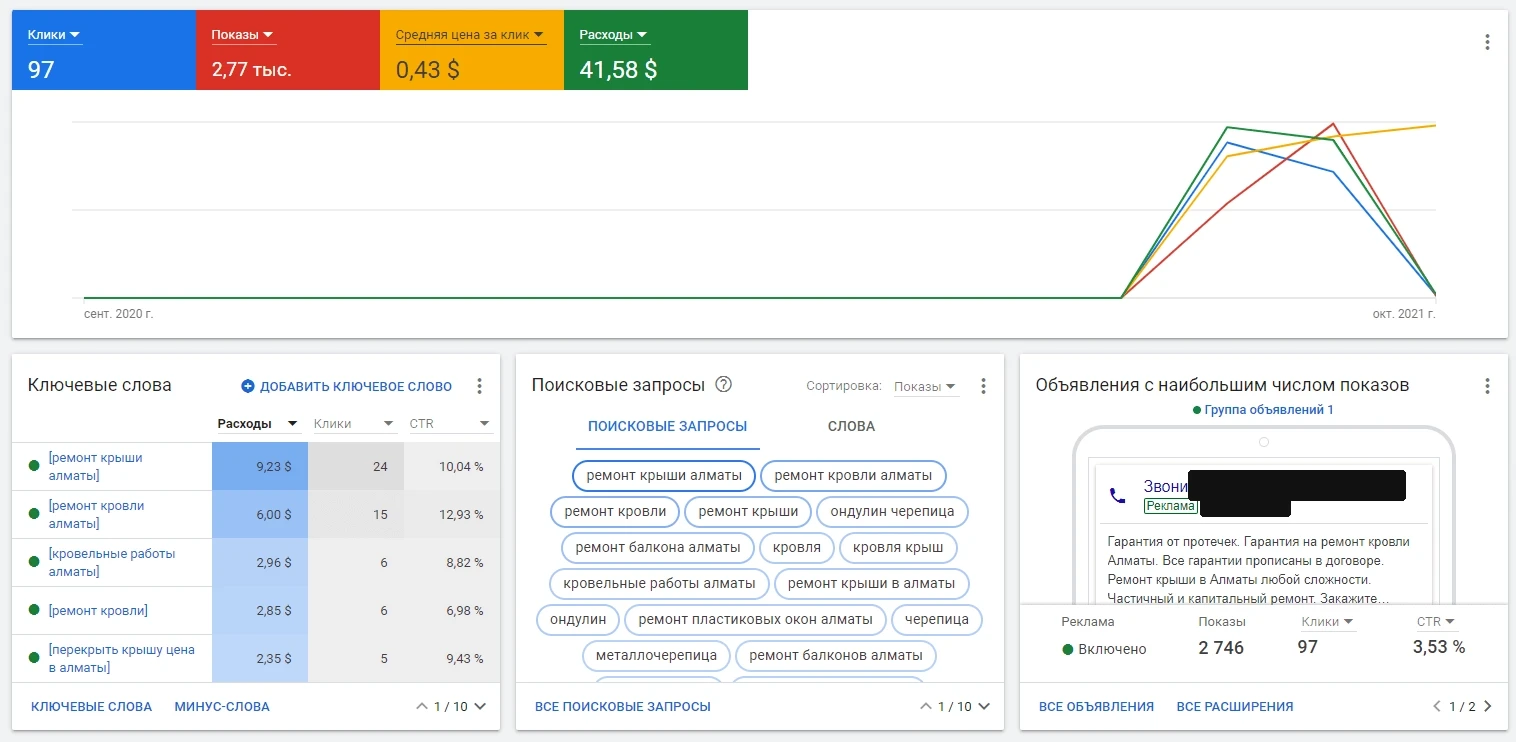The width and height of the screenshot is (1516, 742).
Task: Show the next ad in the ads card
Action: (1488, 706)
